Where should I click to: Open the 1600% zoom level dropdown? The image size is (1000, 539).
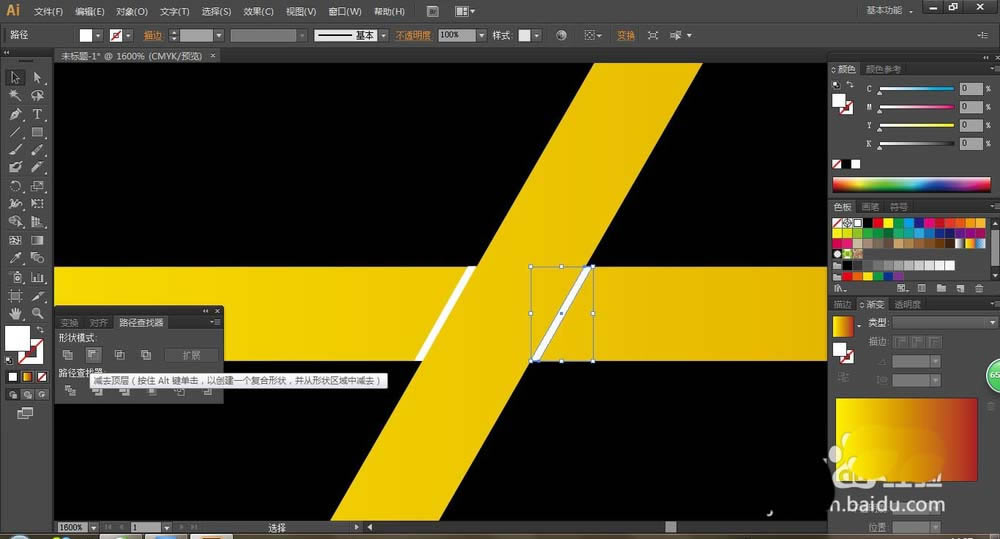click(93, 527)
